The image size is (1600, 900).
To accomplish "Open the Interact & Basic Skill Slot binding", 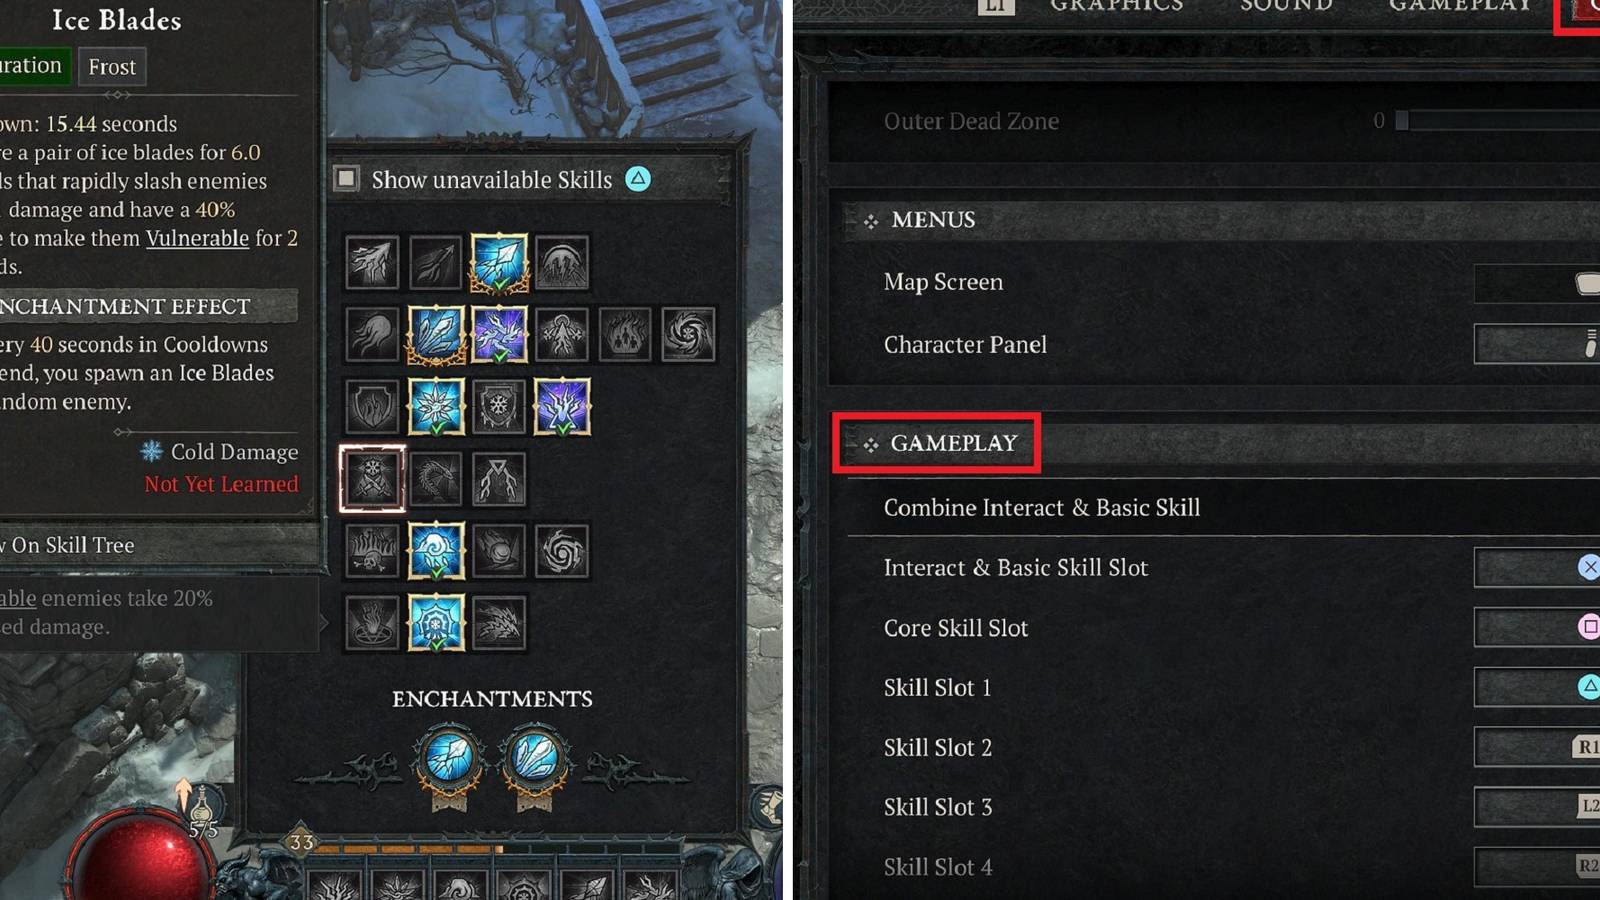I will 1537,567.
